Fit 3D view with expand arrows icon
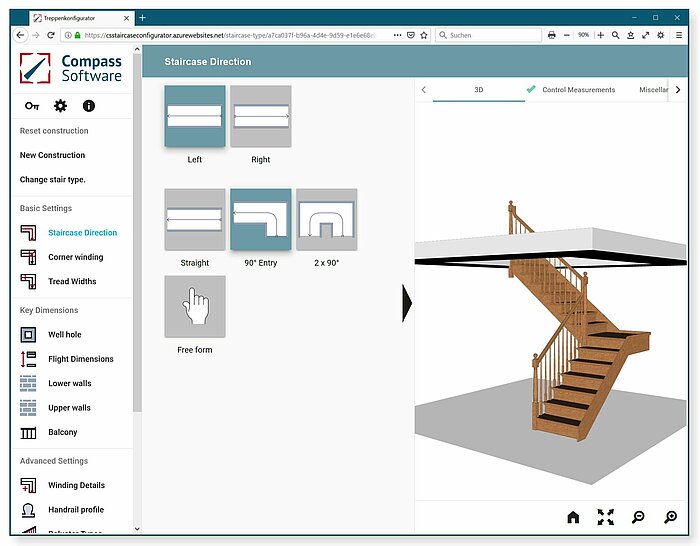The image size is (700, 546). coord(605,517)
